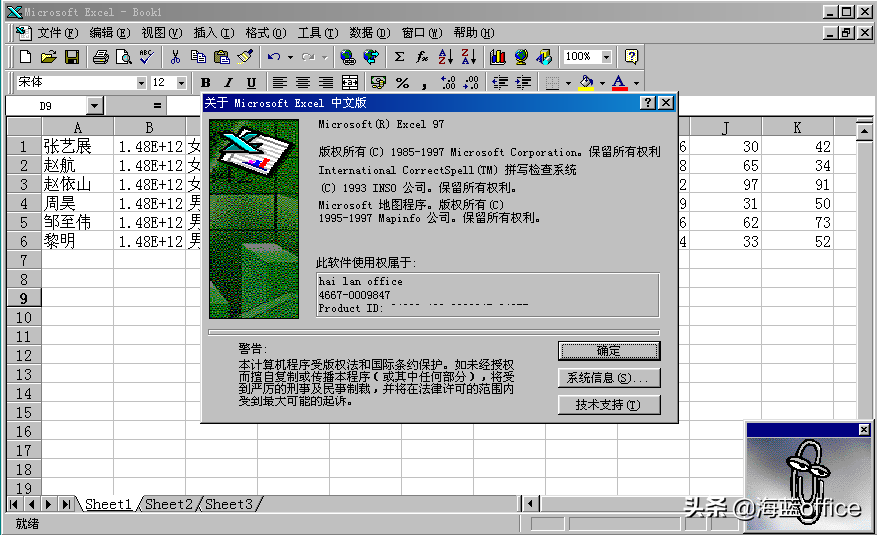877x535 pixels.
Task: Launch the Chart Wizard icon
Action: (x=497, y=56)
